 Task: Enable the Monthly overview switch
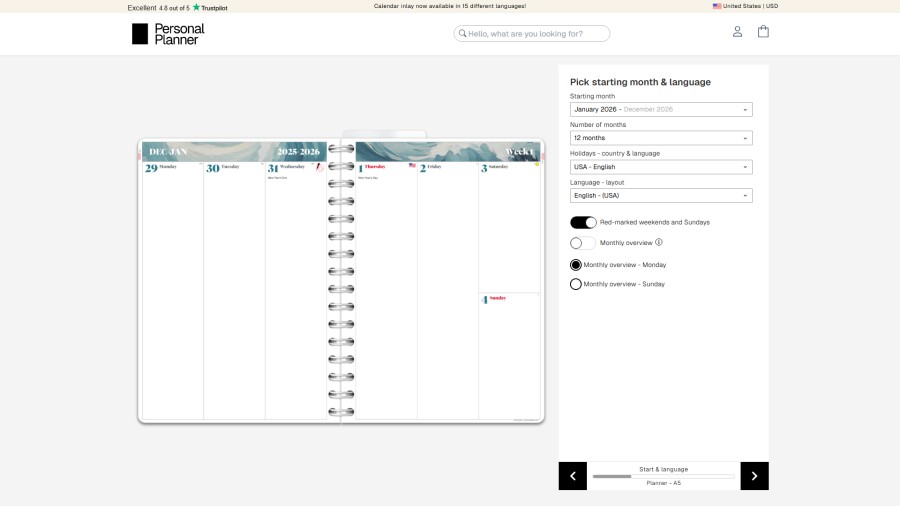coord(583,243)
